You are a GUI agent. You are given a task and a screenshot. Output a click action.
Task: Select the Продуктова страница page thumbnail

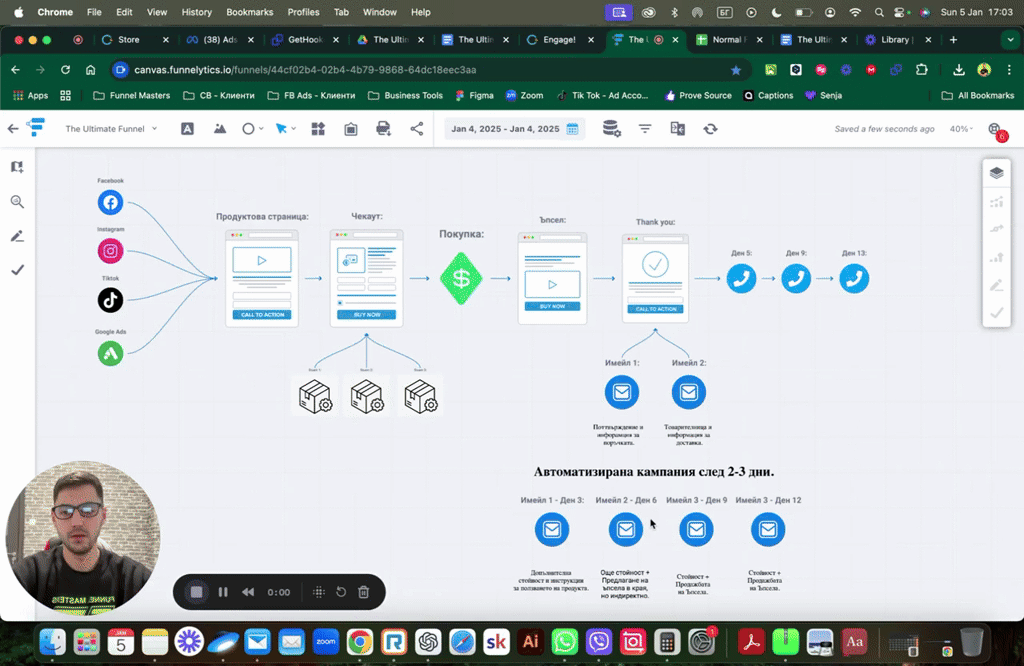click(x=262, y=279)
